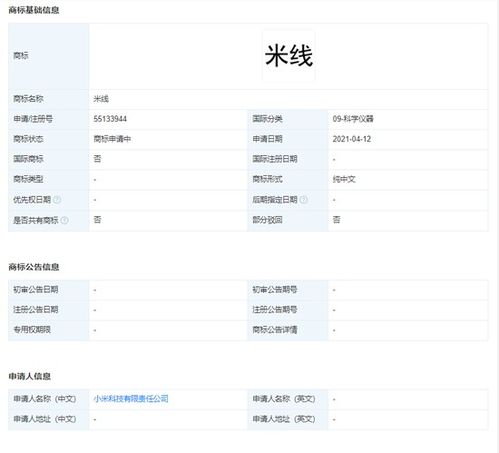Click the 商标公告详情 label
This screenshot has height=453, width=499.
coord(275,330)
